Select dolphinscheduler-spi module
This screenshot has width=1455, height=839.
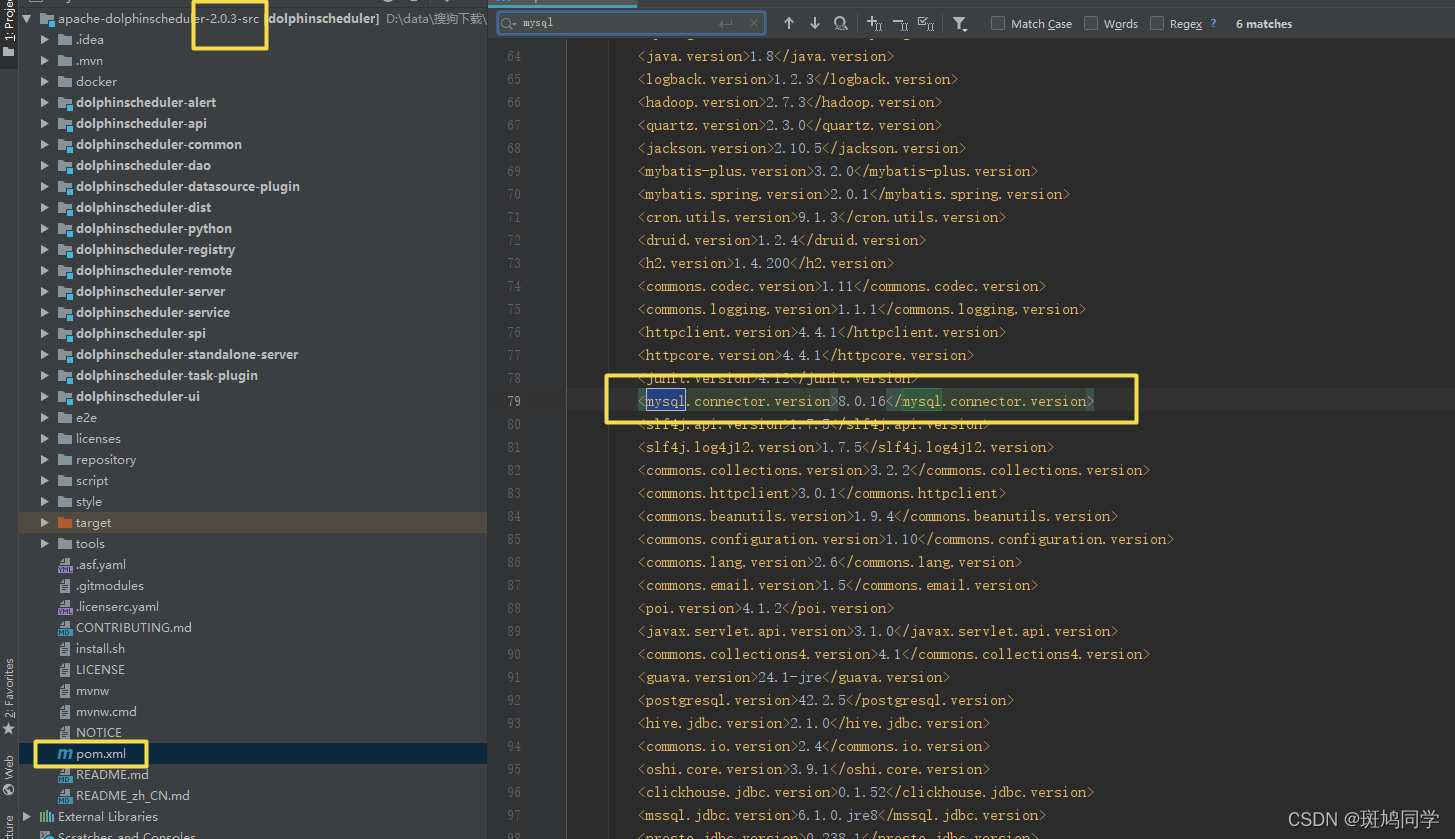click(140, 334)
